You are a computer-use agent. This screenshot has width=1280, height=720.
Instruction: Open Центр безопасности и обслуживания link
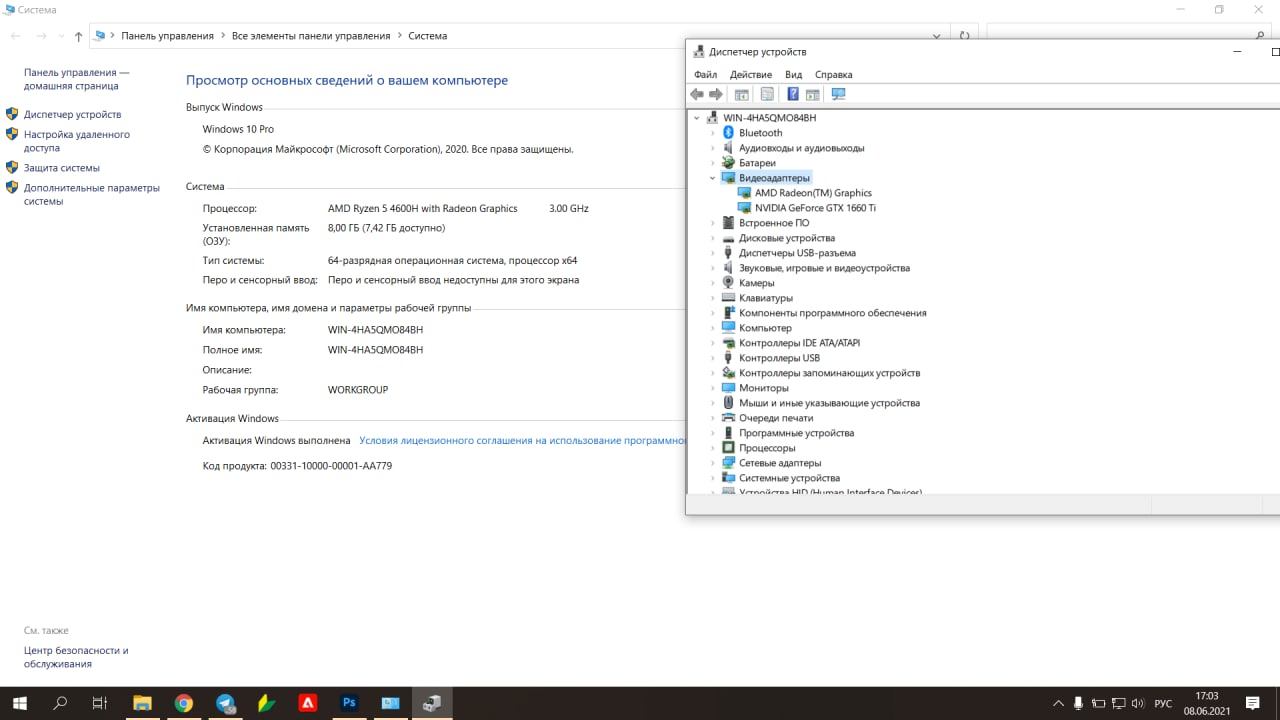coord(76,657)
